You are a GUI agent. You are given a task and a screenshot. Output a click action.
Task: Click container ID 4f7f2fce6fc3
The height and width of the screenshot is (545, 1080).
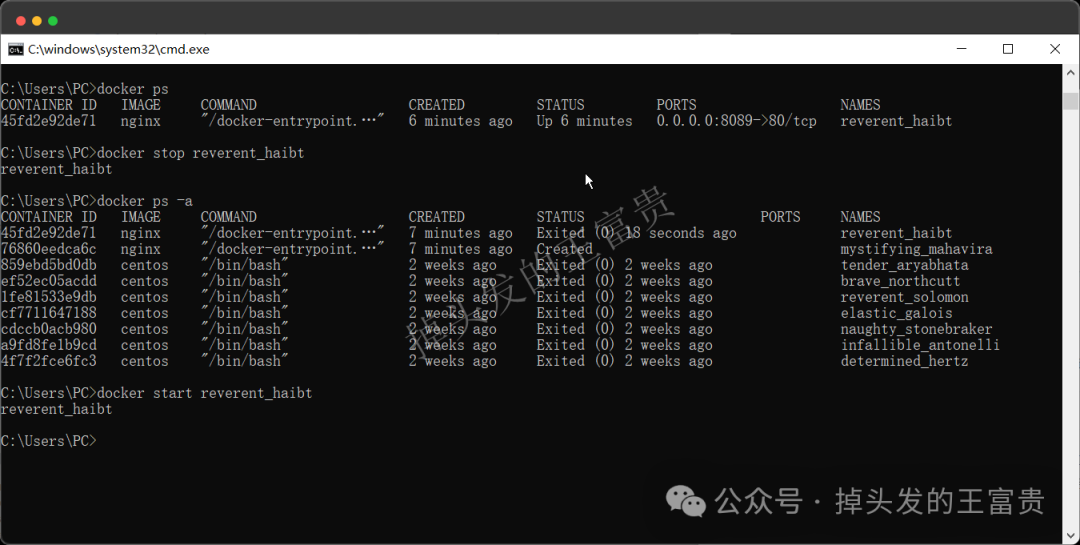click(49, 361)
